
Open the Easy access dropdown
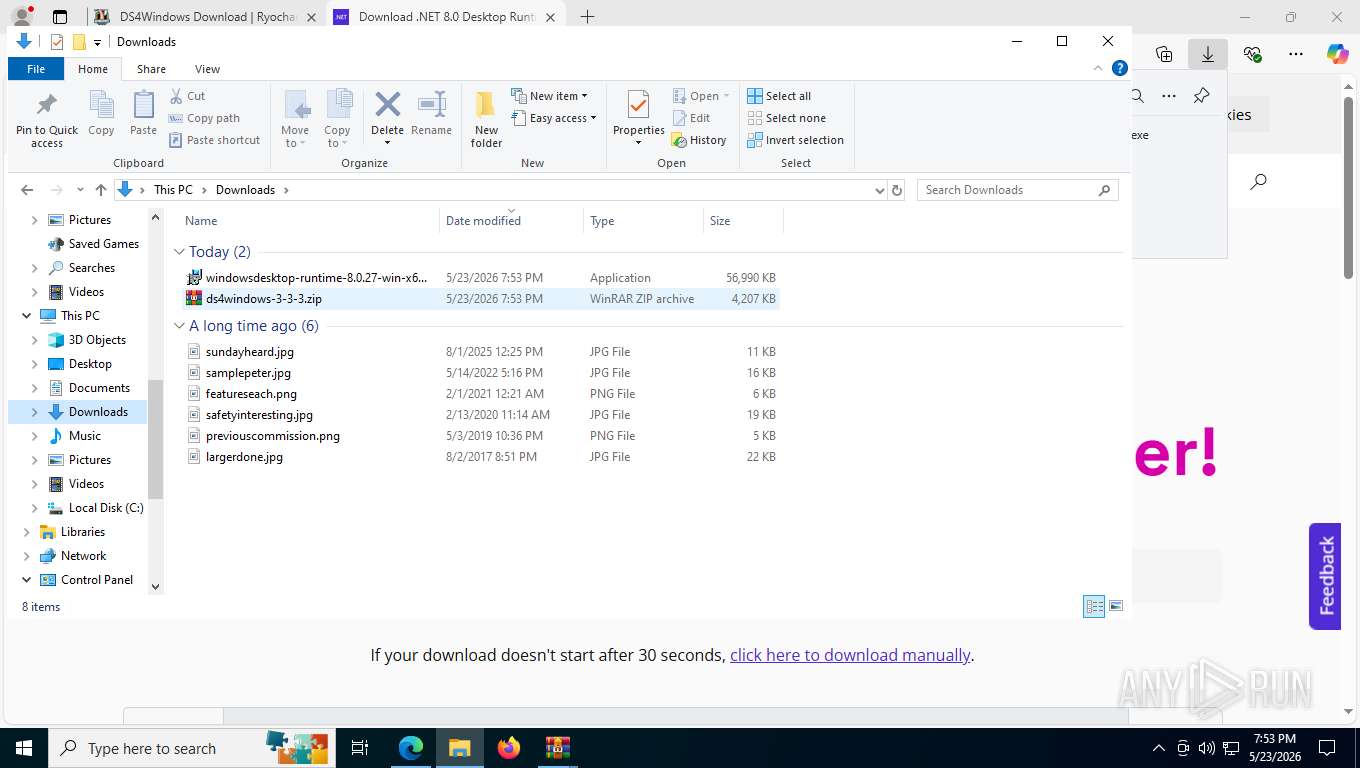coord(553,118)
